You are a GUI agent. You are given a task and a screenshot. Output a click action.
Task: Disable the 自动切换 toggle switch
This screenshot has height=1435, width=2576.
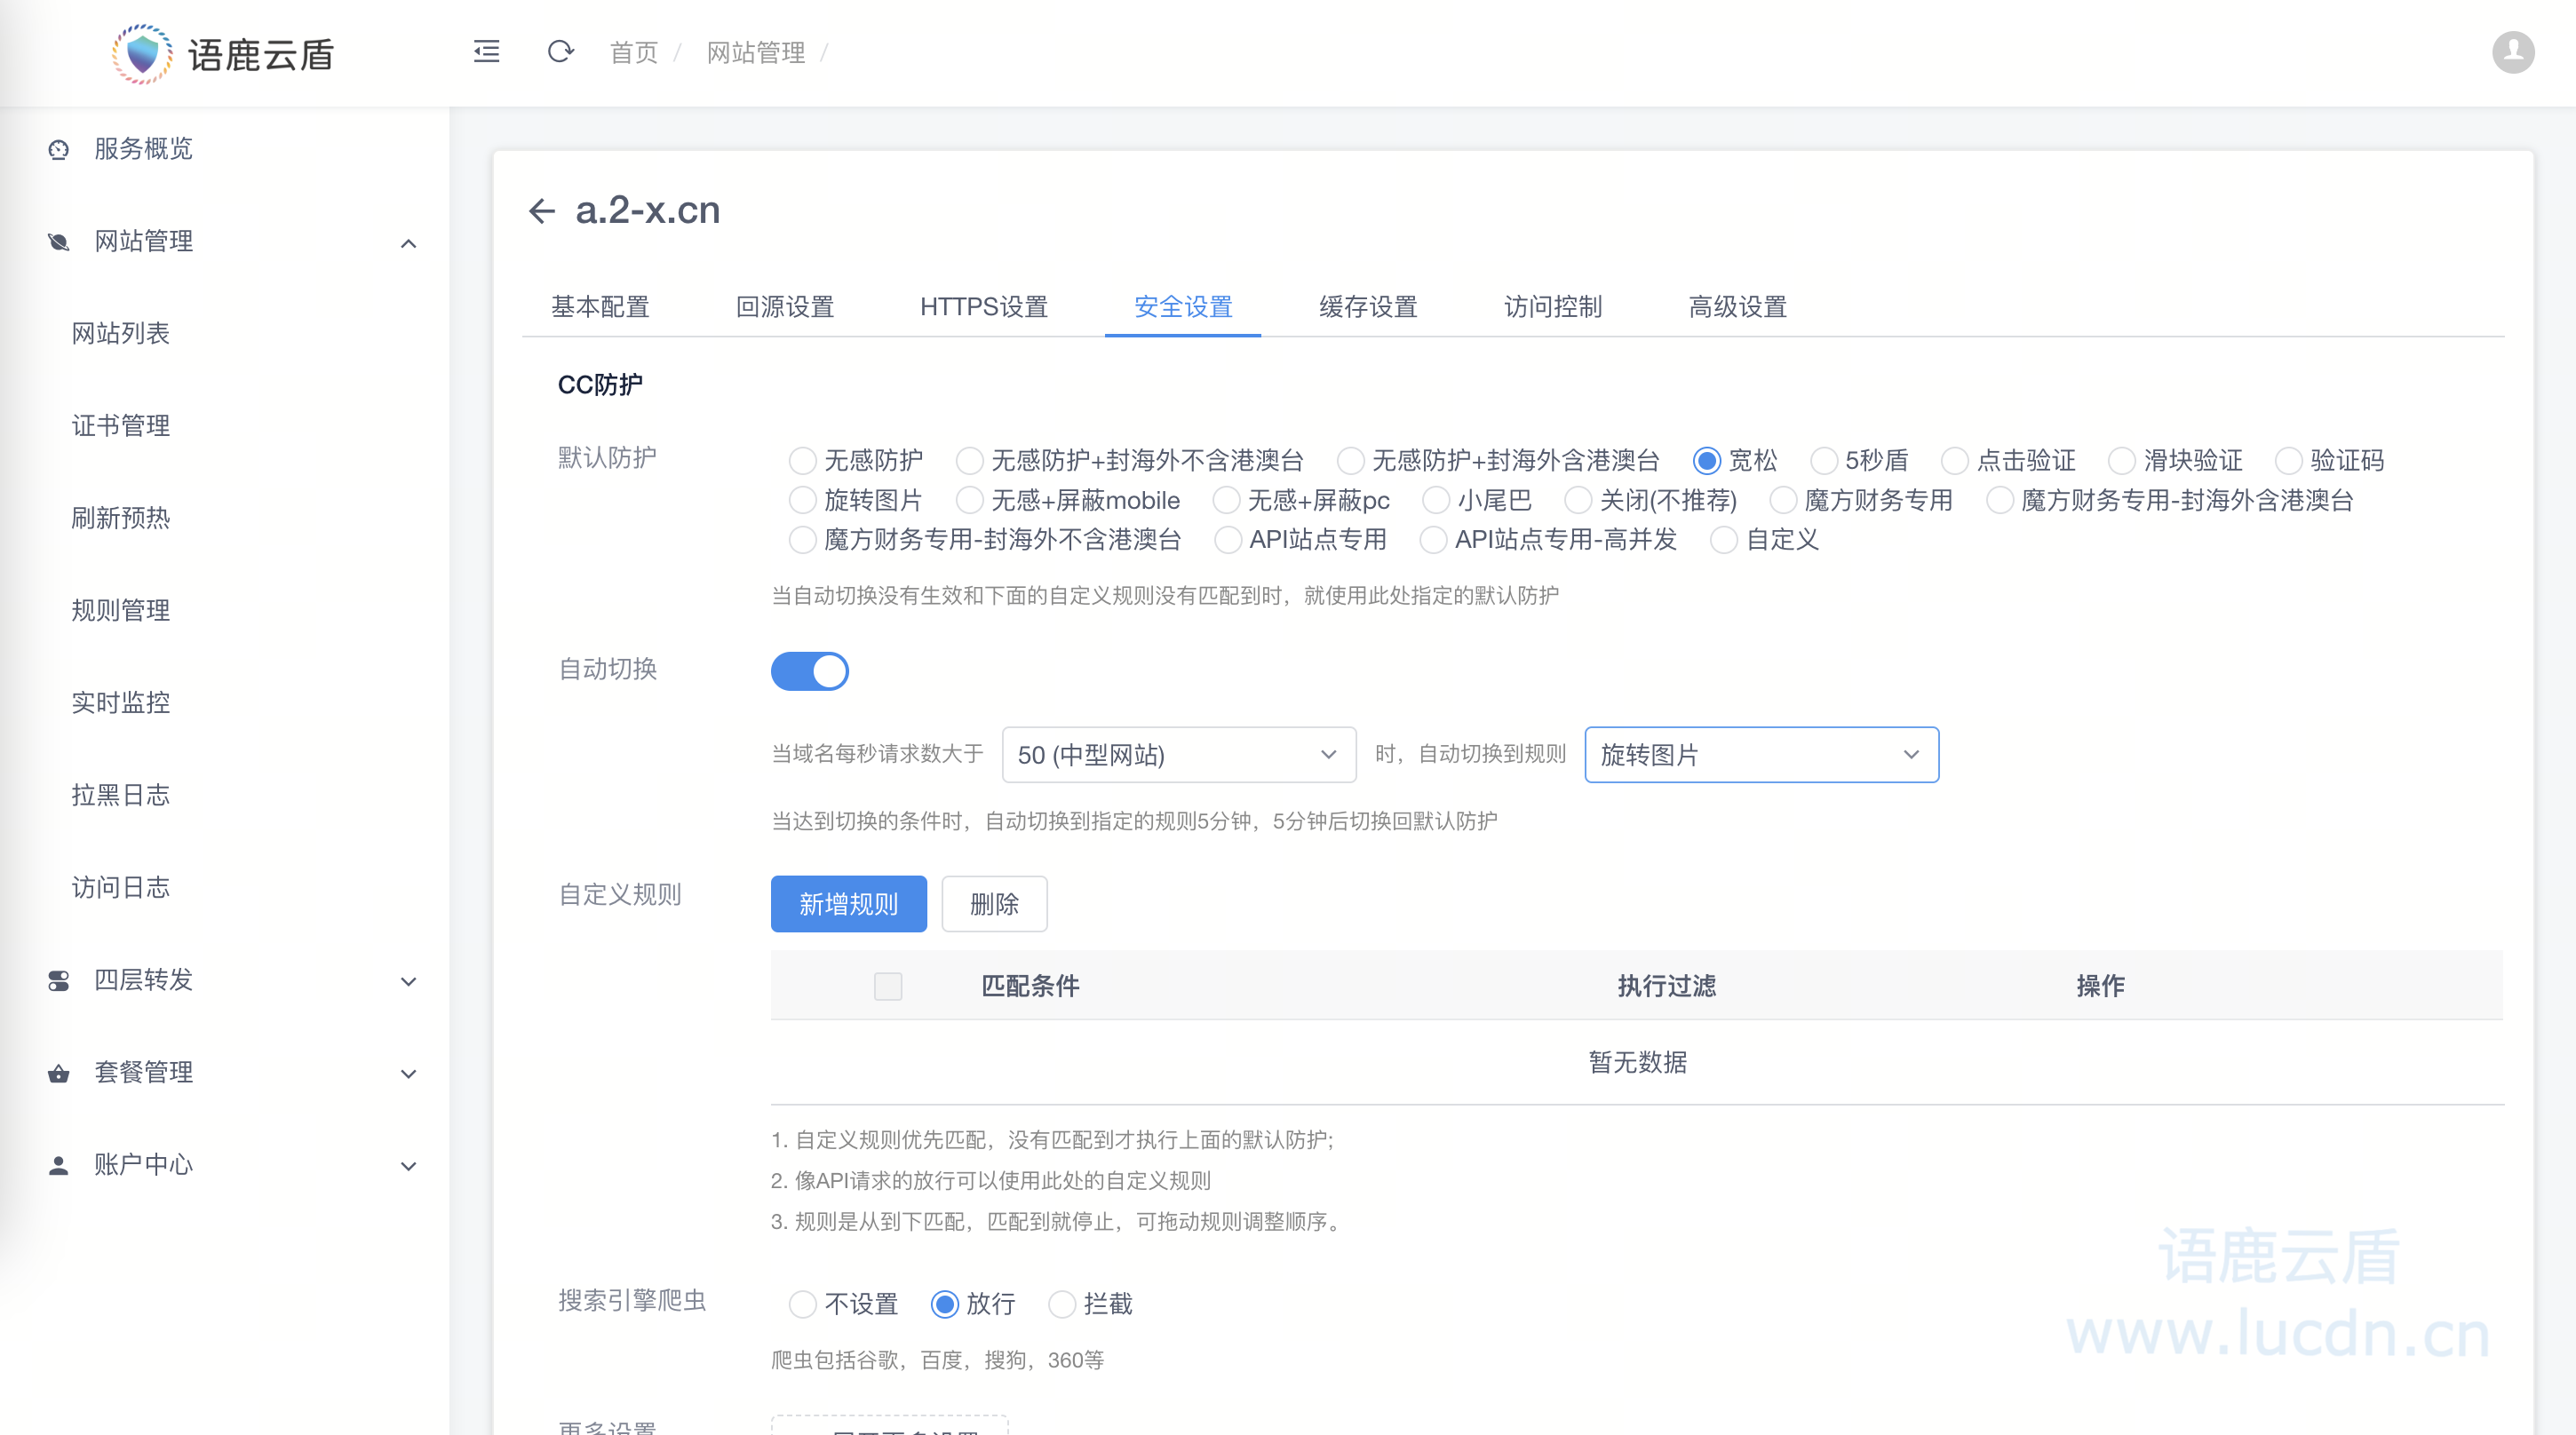[x=810, y=671]
